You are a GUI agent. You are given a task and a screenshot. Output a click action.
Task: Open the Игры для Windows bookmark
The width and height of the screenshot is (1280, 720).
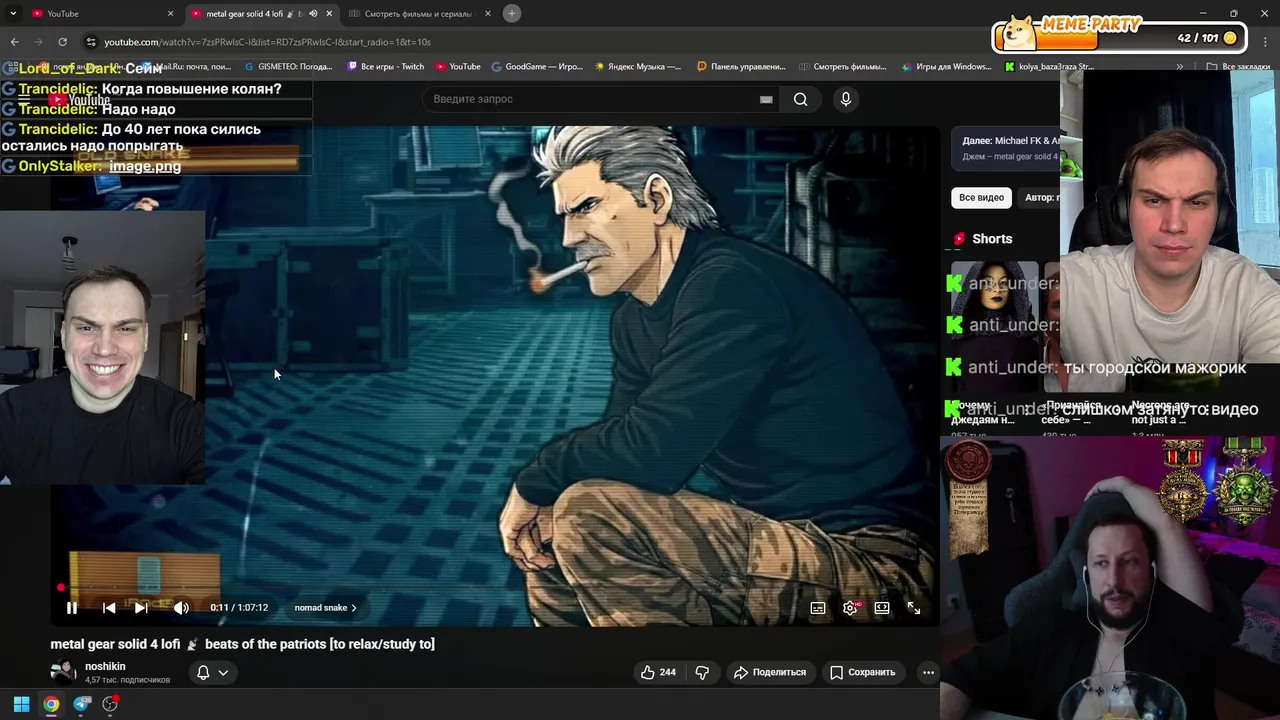click(946, 67)
